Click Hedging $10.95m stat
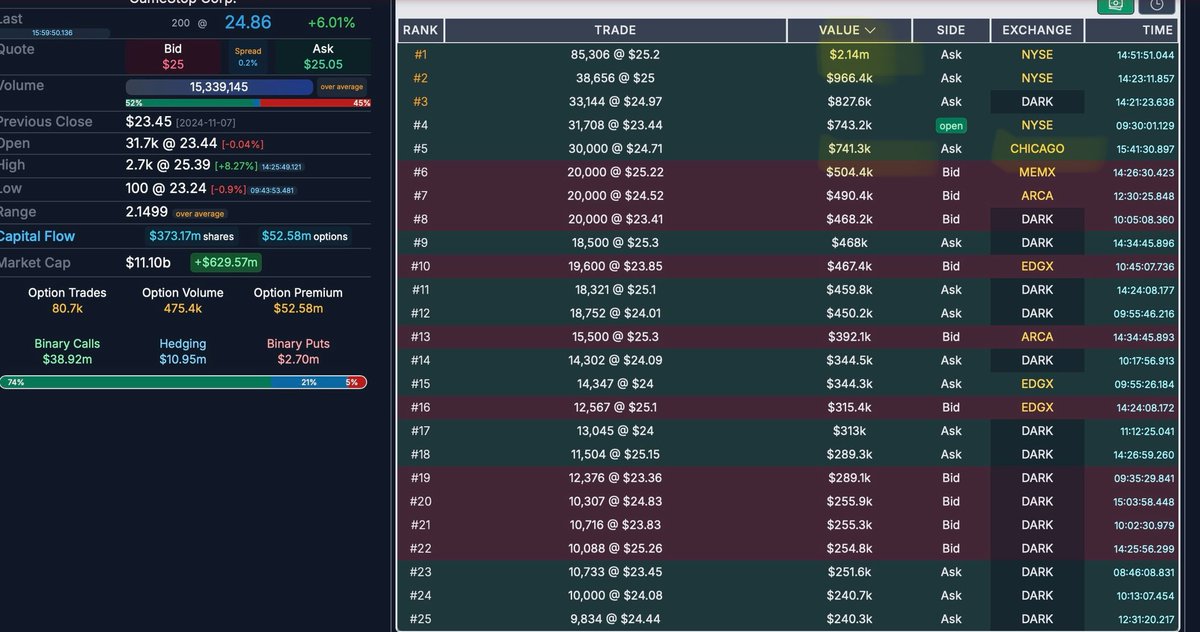 [x=183, y=351]
